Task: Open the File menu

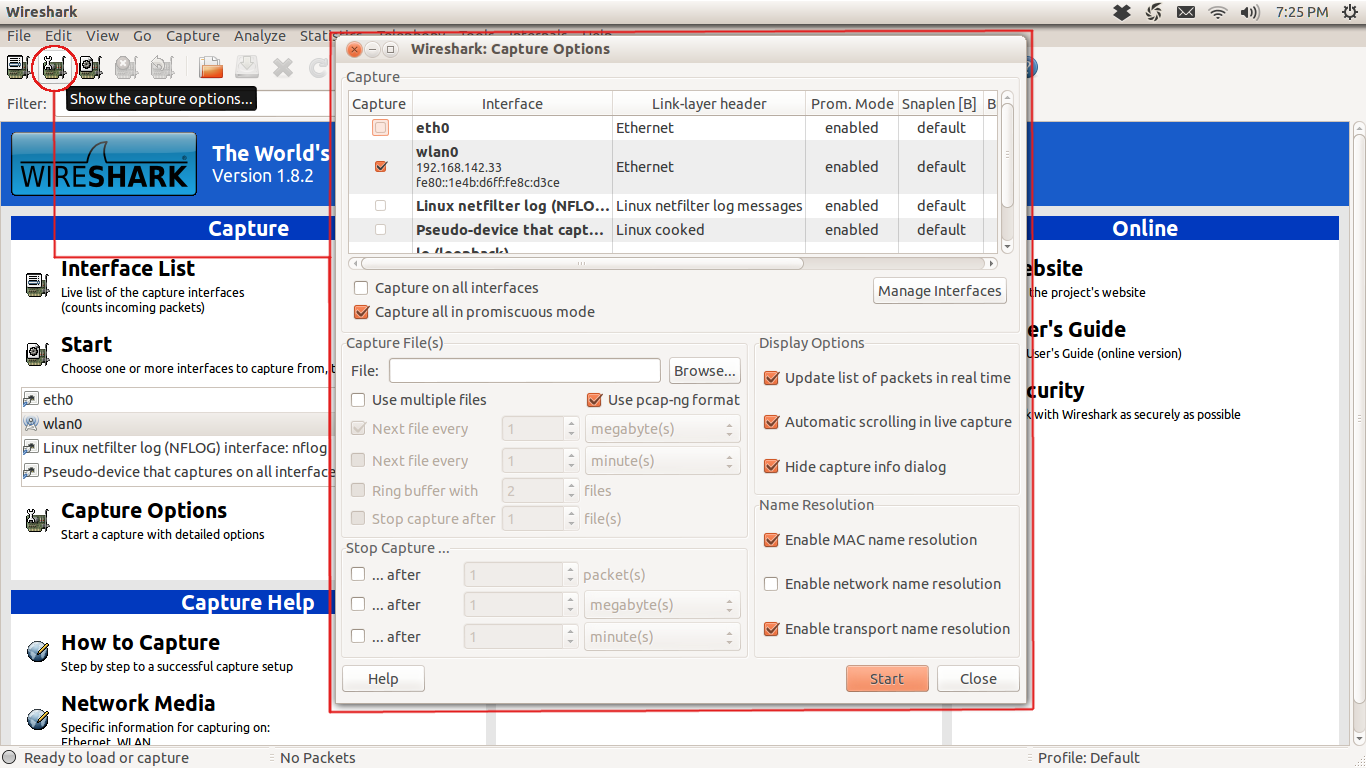Action: 19,36
